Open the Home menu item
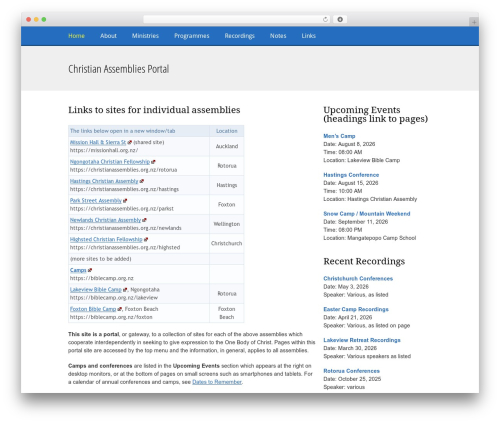500x423 pixels. point(76,36)
